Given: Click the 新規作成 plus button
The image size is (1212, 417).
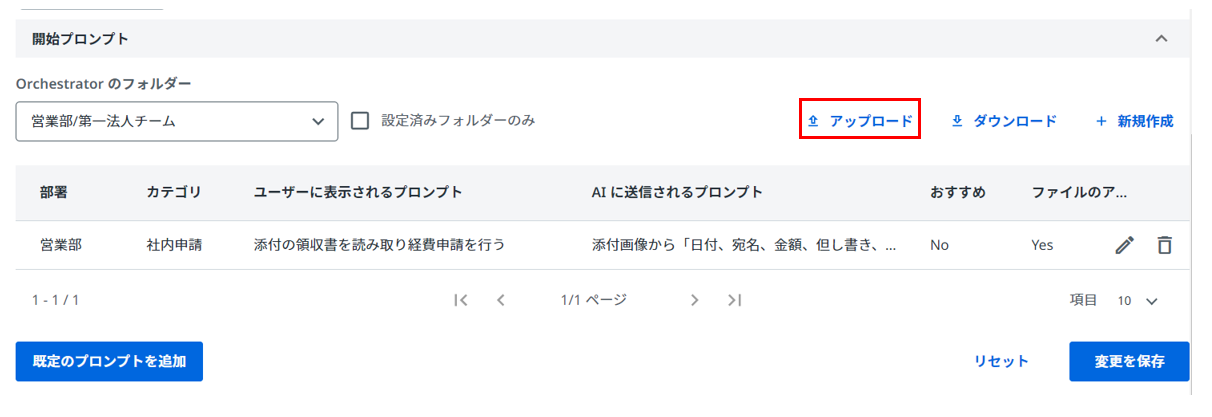Looking at the screenshot, I should [1134, 121].
